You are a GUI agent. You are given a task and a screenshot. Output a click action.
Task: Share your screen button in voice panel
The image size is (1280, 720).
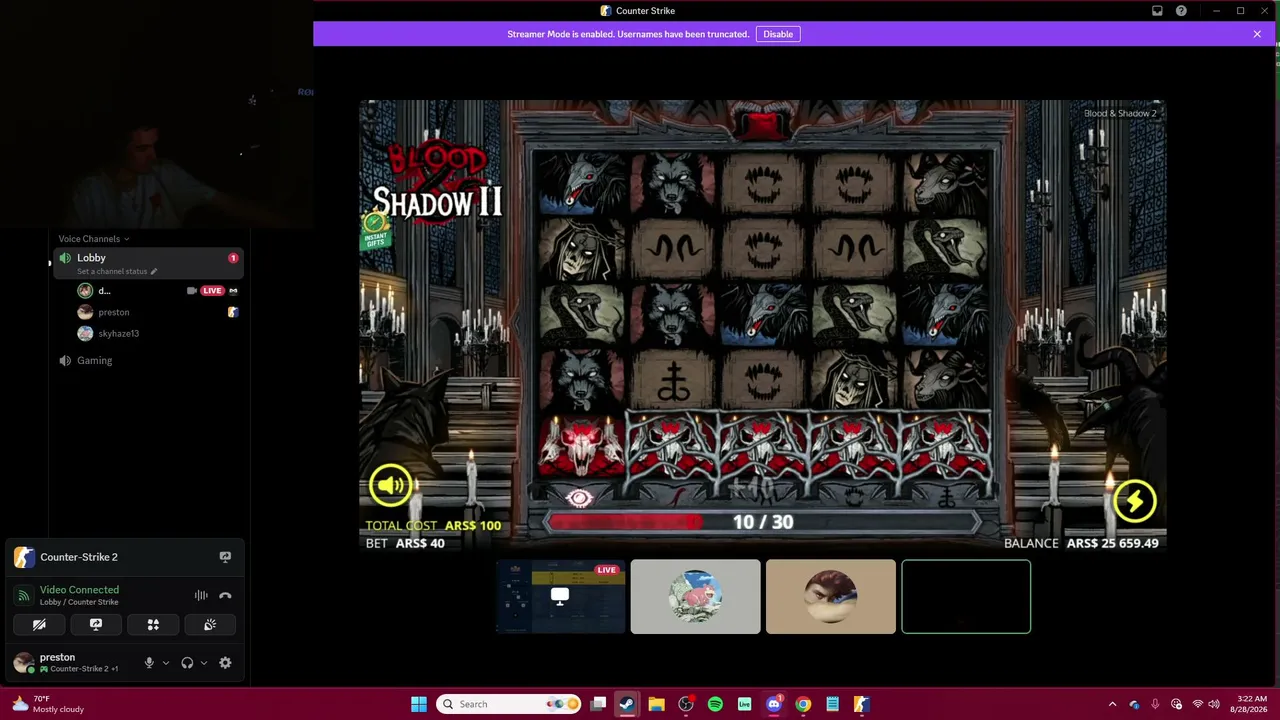pos(96,625)
